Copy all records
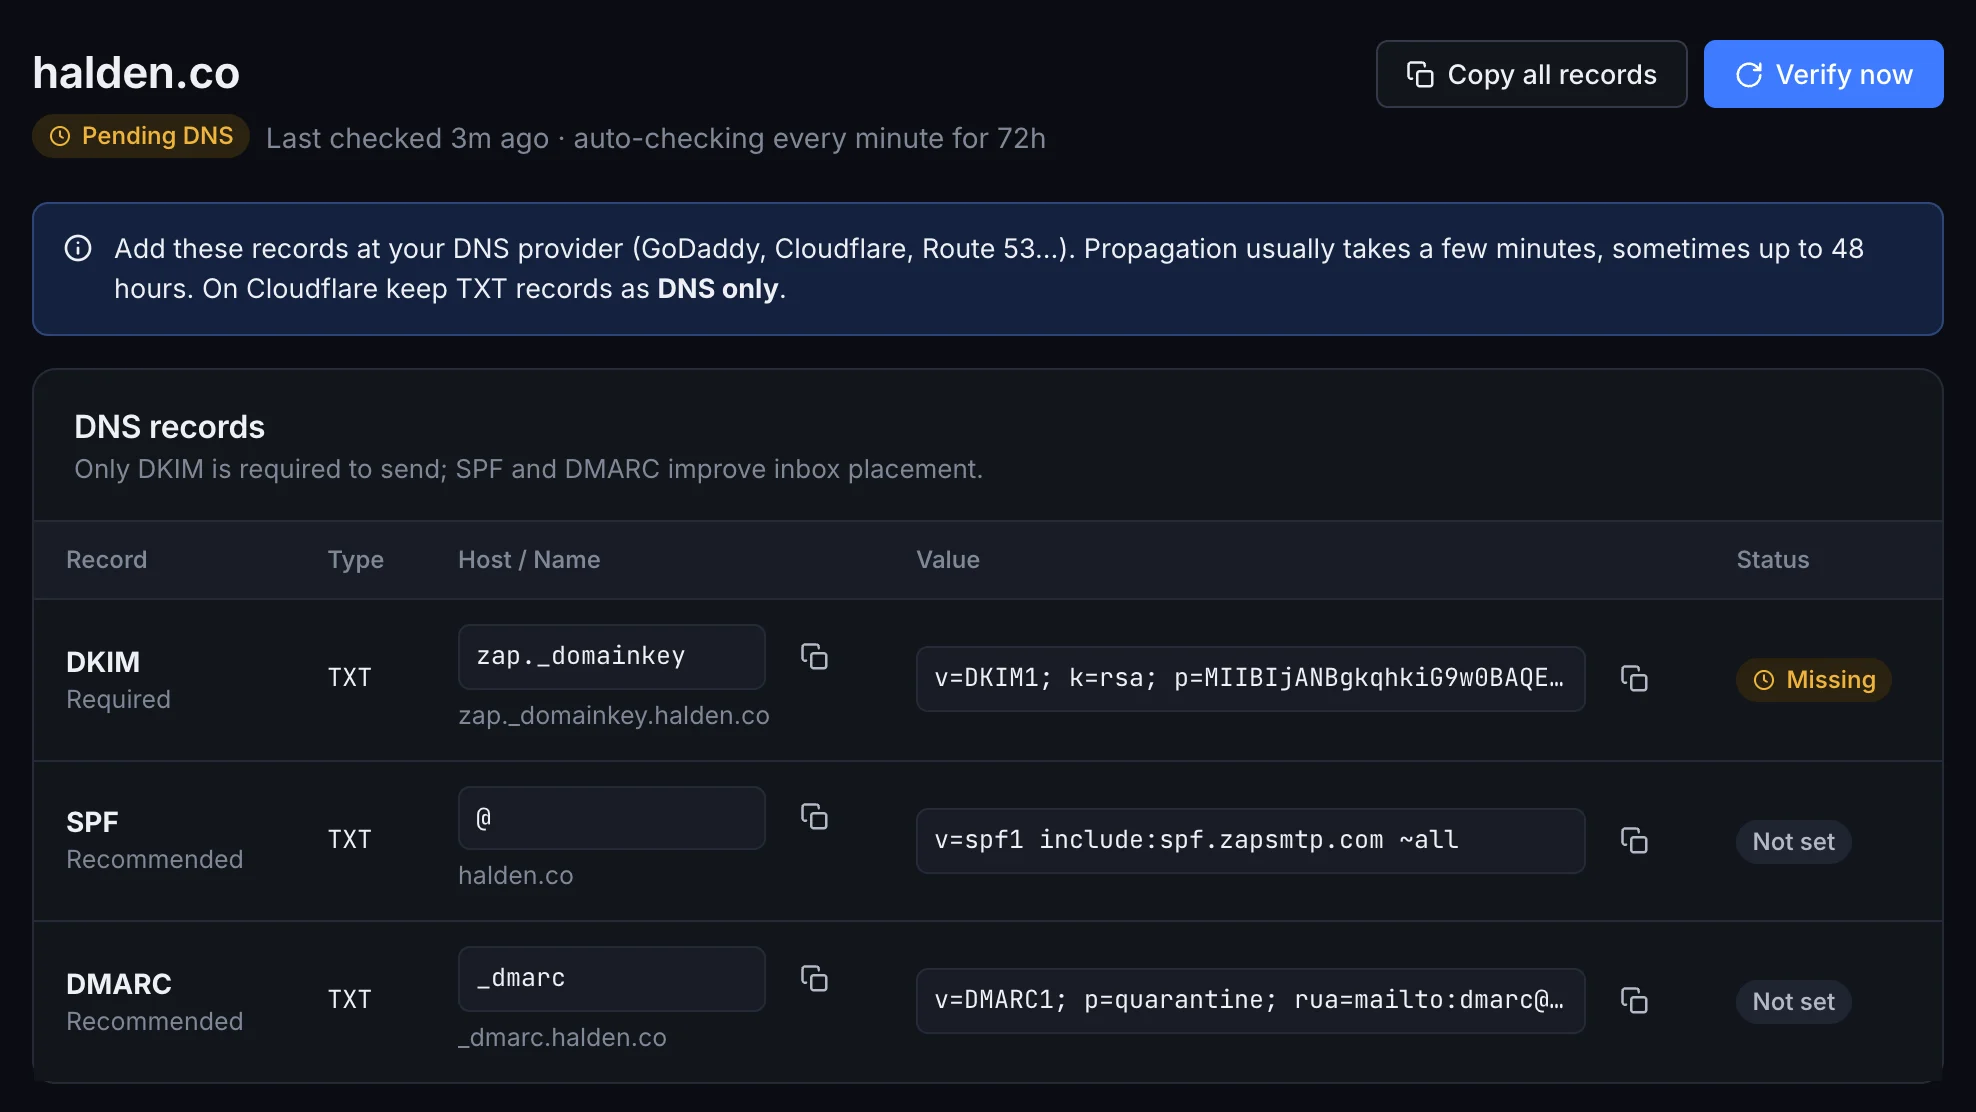 coord(1531,74)
